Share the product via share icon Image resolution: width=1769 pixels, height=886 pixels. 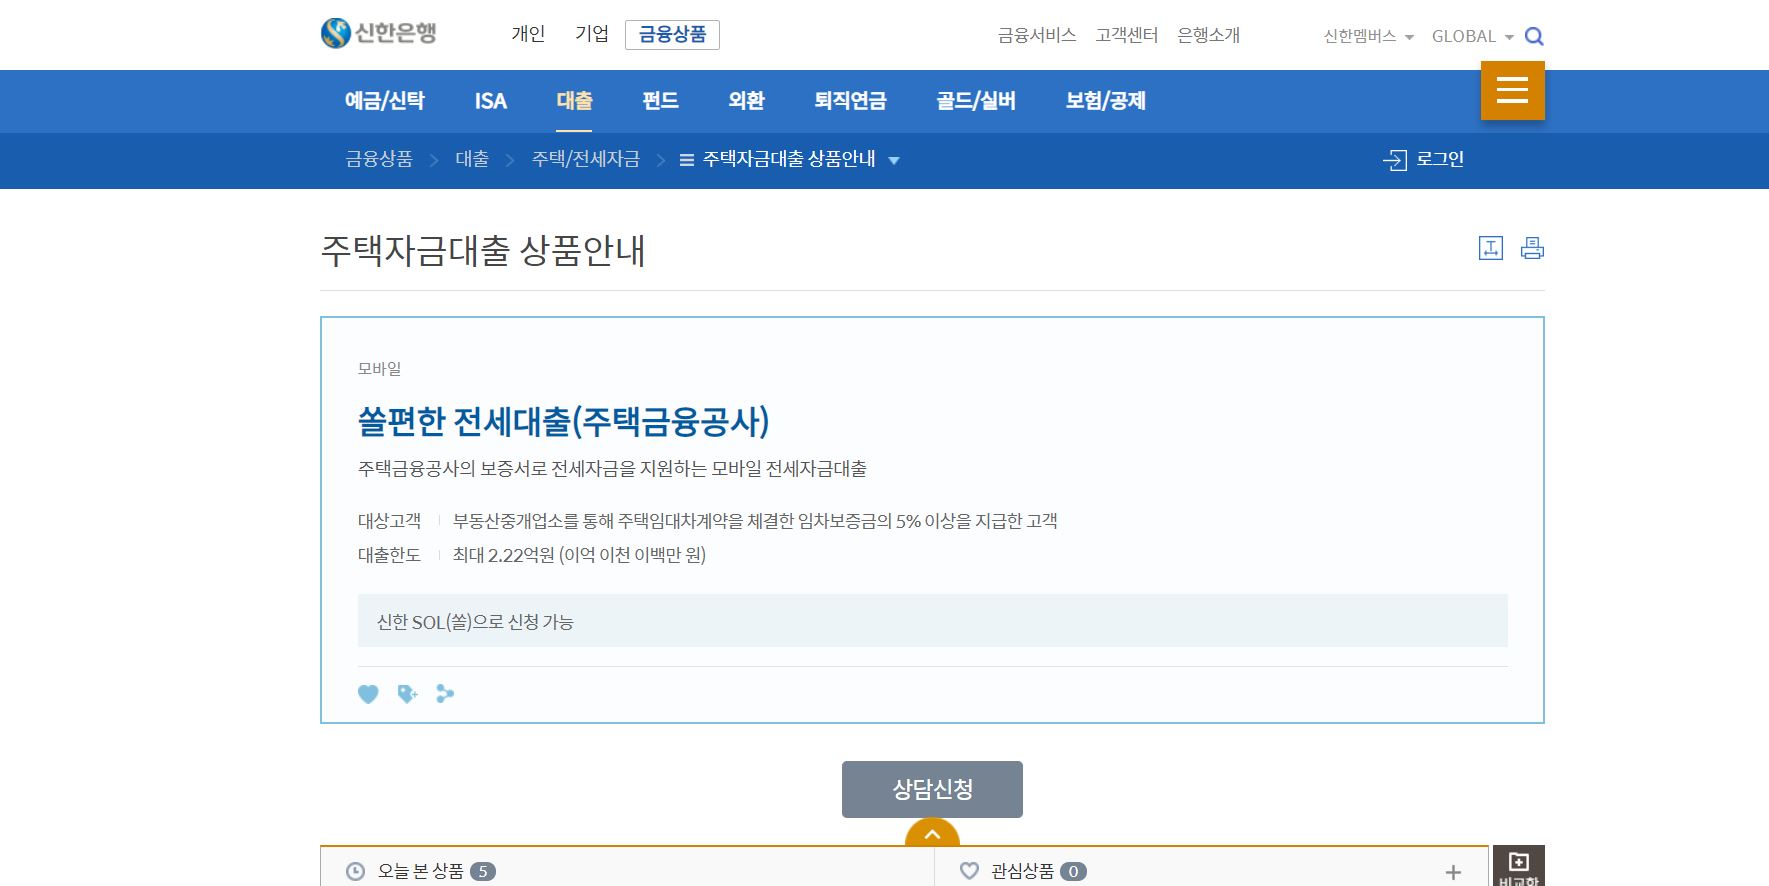coord(445,694)
